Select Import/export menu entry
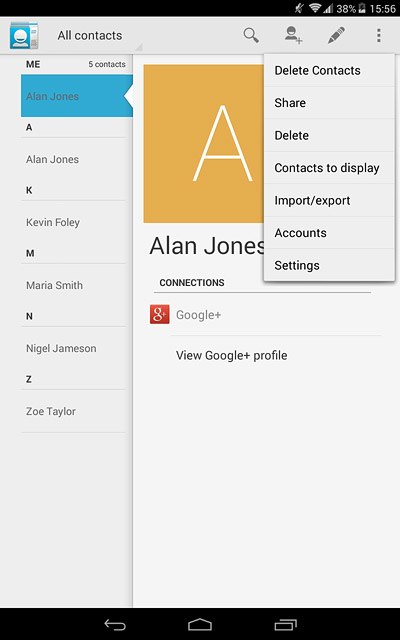400x640 pixels. tap(329, 200)
